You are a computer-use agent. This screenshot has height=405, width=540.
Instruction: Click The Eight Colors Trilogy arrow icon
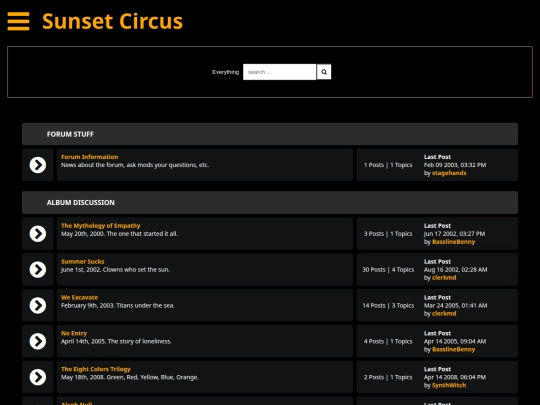[x=38, y=377]
